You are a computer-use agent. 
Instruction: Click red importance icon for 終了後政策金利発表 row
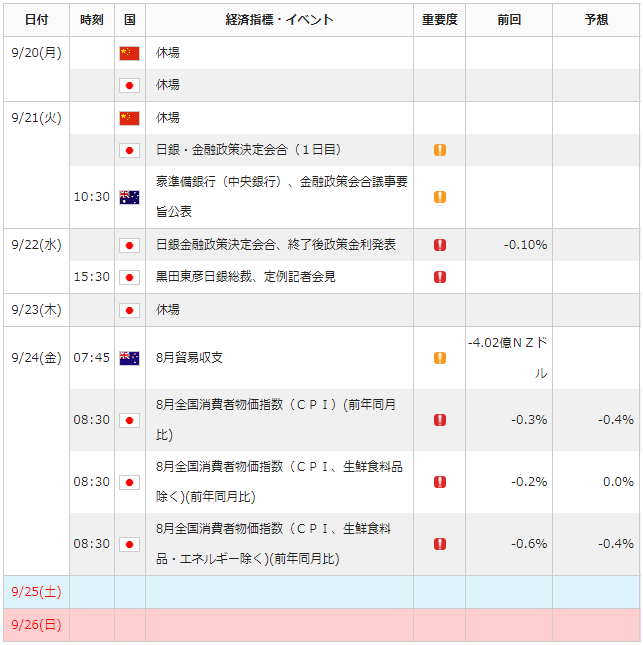point(440,245)
